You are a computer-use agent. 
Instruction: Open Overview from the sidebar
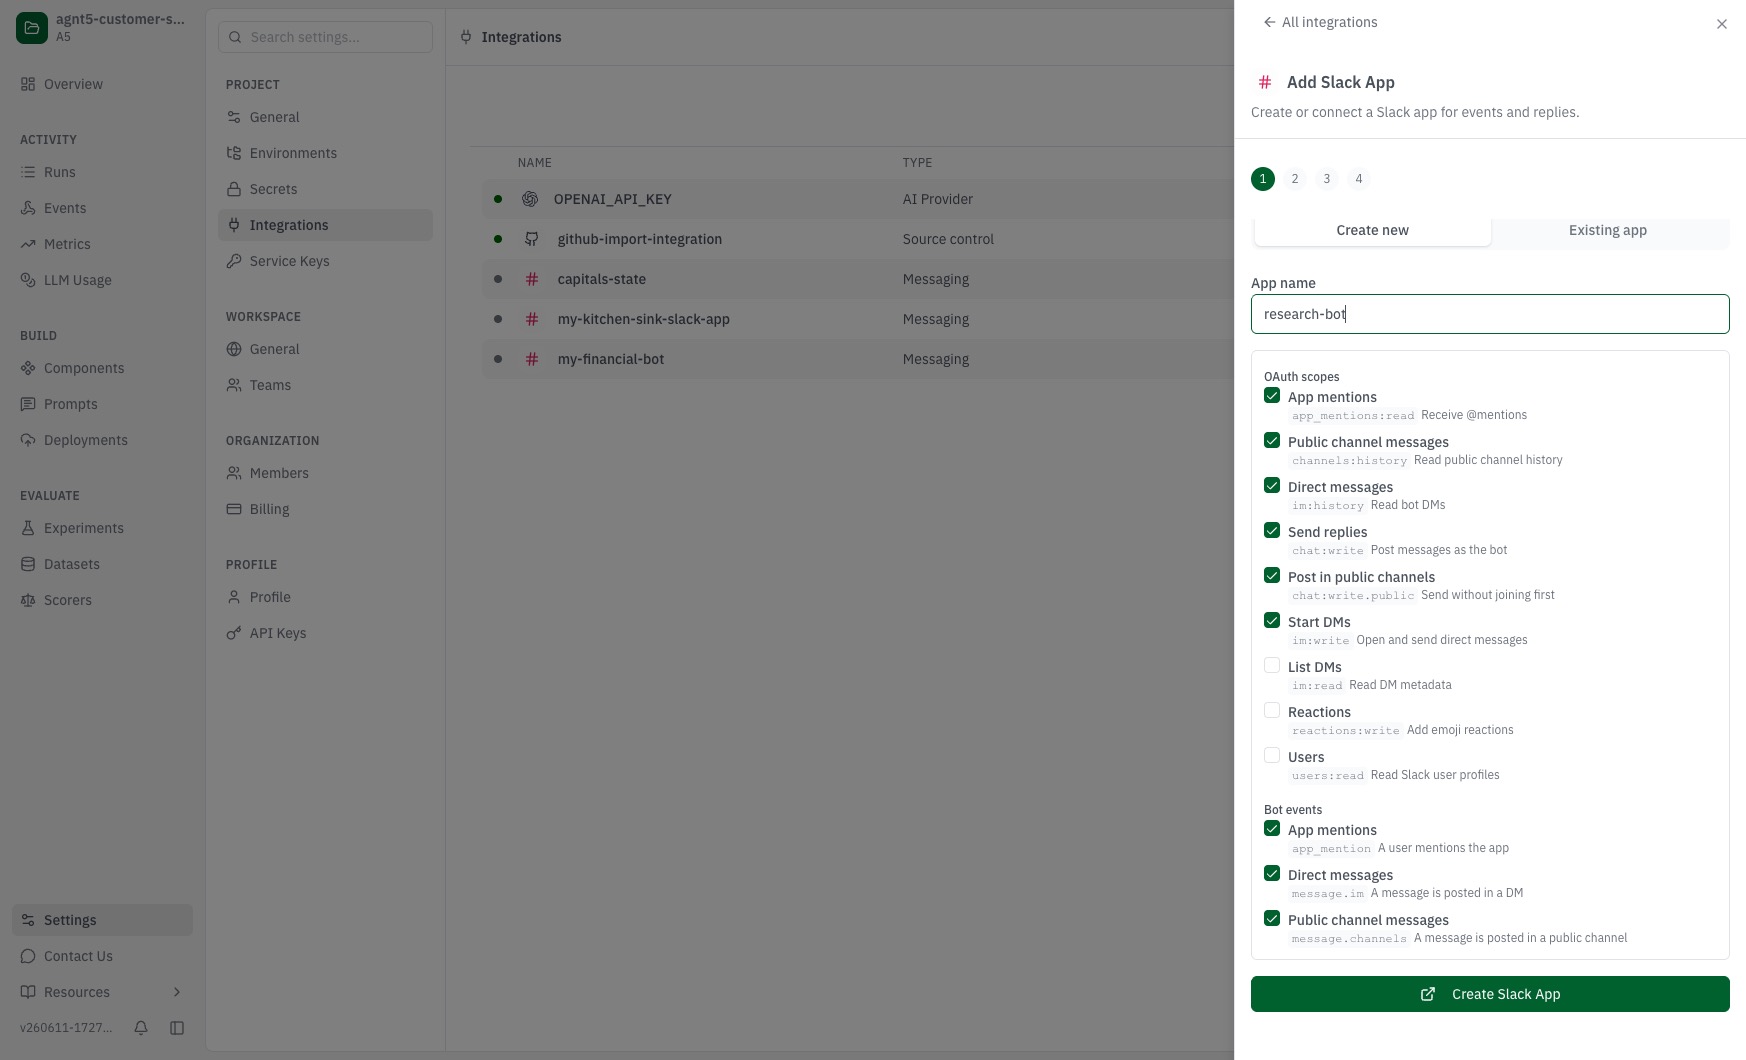click(102, 84)
